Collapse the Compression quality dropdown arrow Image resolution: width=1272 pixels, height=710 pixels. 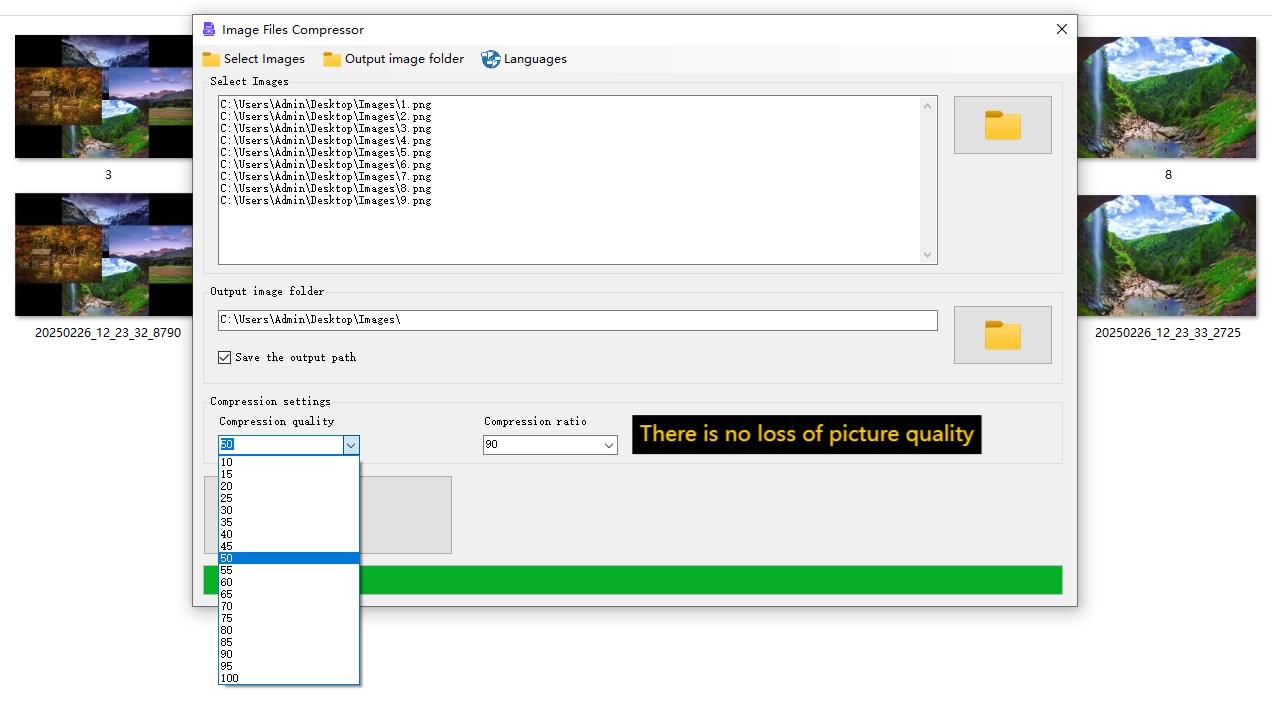(350, 445)
